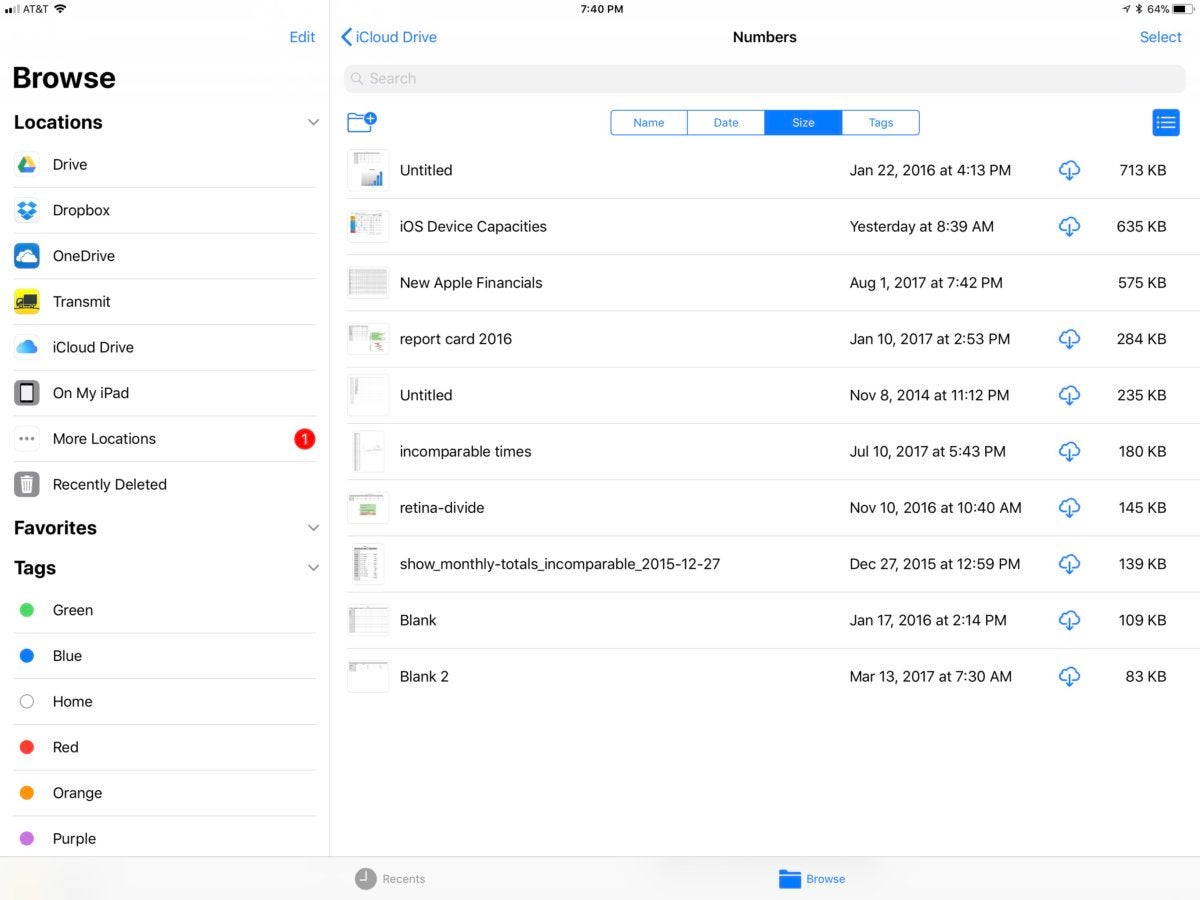Tap the 7:40 PM clock in status bar

click(601, 9)
